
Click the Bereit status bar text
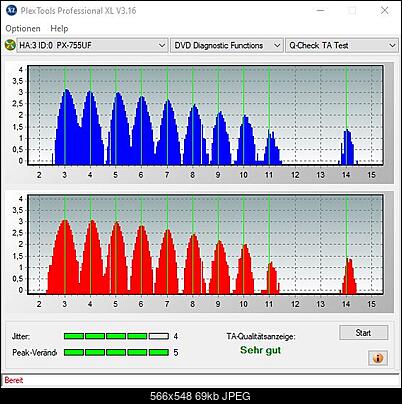pos(14,380)
